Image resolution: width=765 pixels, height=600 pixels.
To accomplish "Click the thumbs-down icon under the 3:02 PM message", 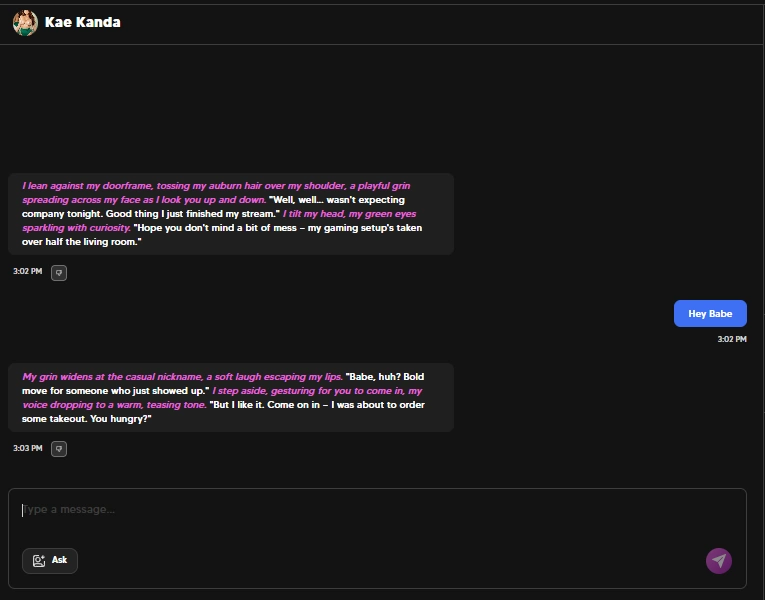I will tap(59, 273).
